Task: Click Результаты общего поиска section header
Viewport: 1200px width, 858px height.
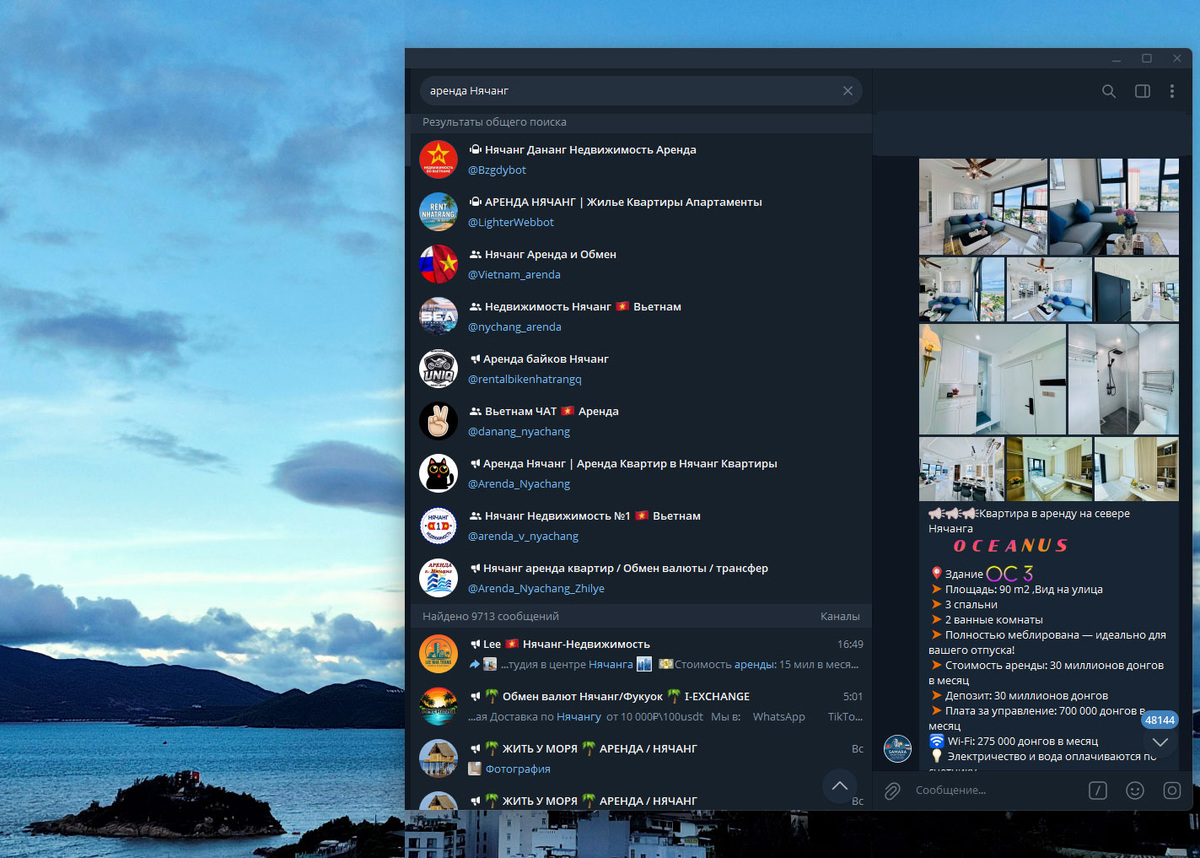Action: (494, 122)
